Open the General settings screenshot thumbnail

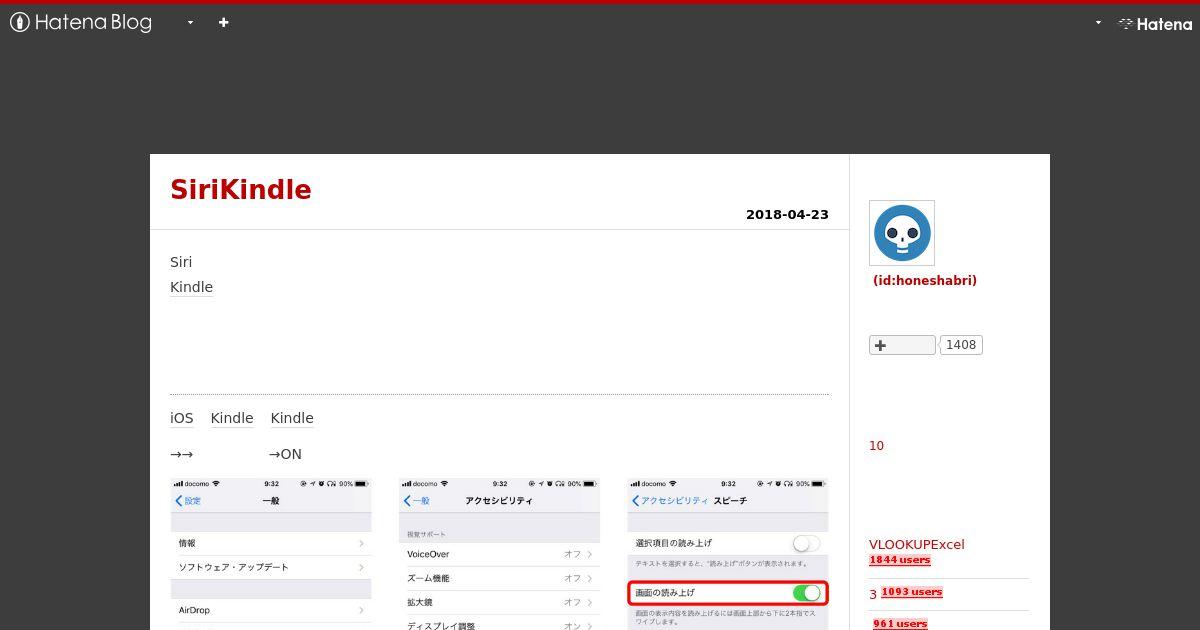271,553
